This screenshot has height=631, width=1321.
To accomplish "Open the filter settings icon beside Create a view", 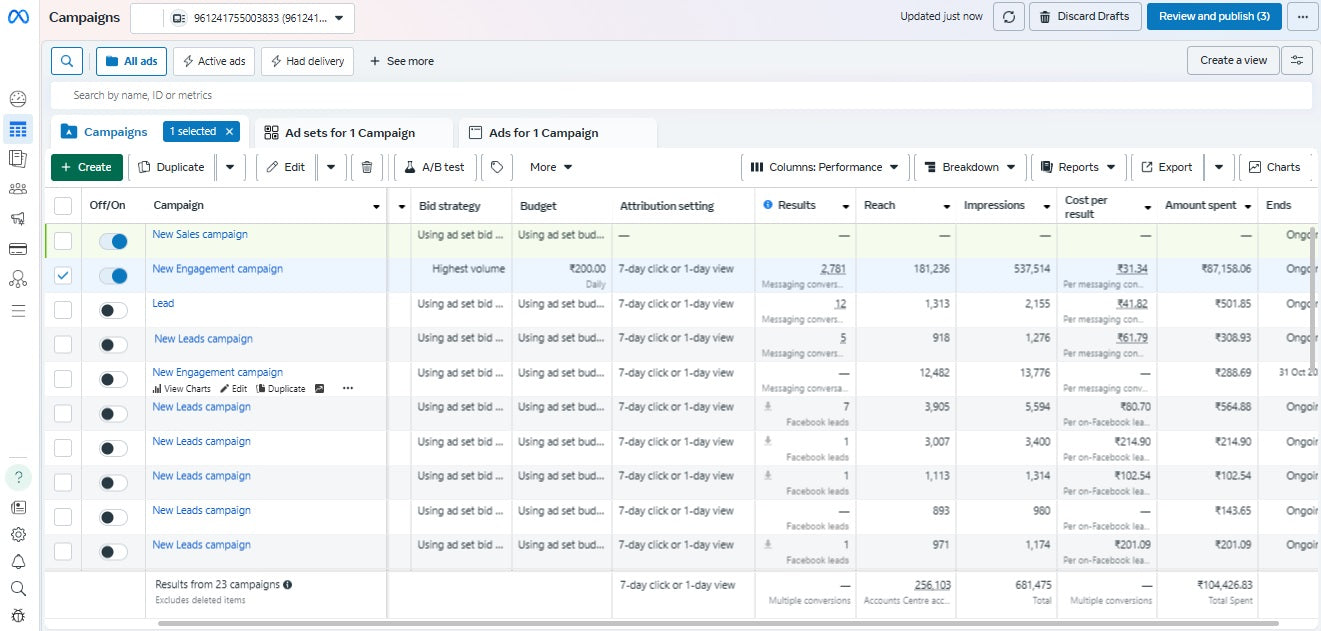I will [x=1297, y=60].
